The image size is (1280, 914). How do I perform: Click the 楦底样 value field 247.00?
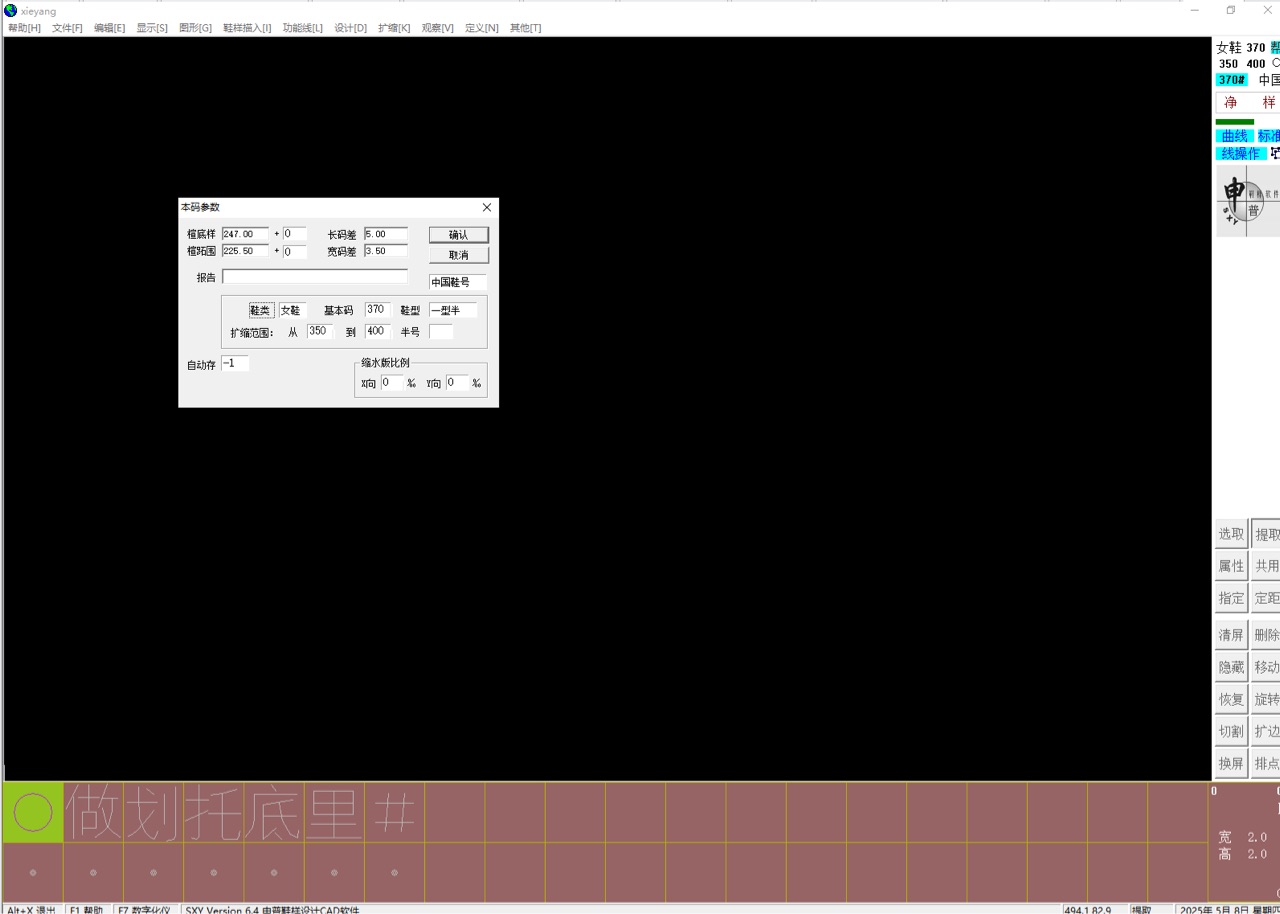[x=245, y=234]
